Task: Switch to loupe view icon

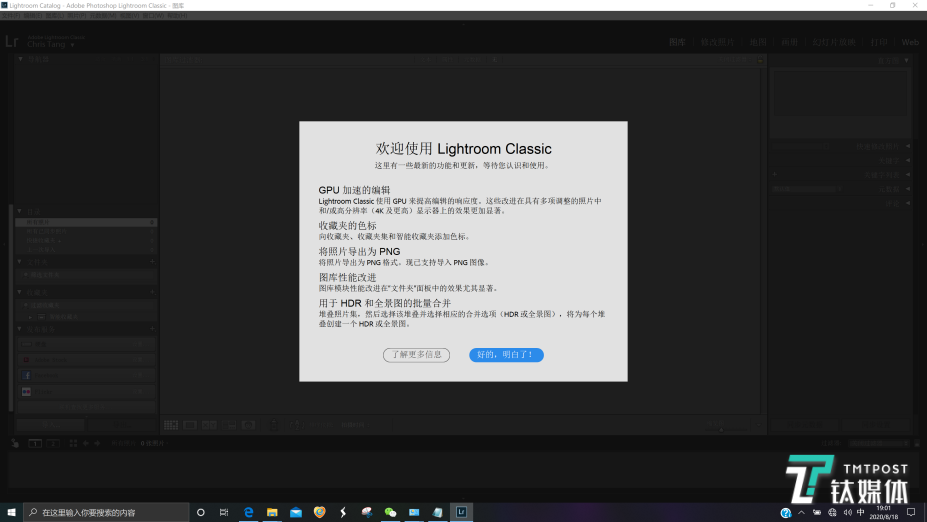Action: point(190,425)
